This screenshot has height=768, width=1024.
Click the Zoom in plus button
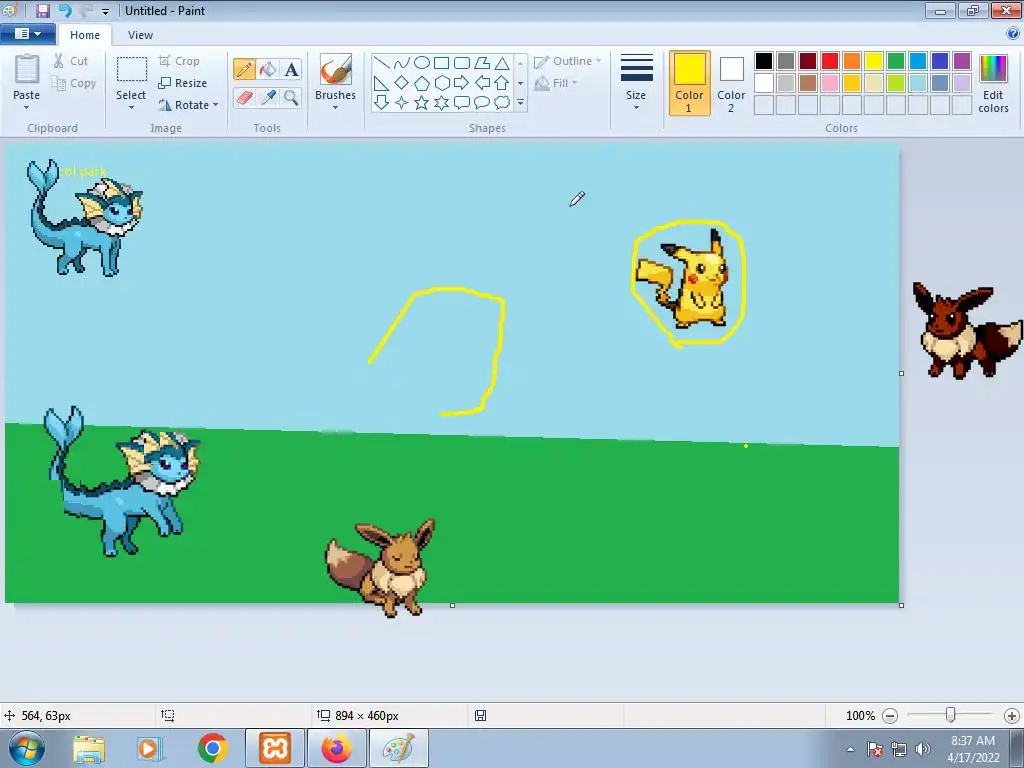pyautogui.click(x=1012, y=716)
